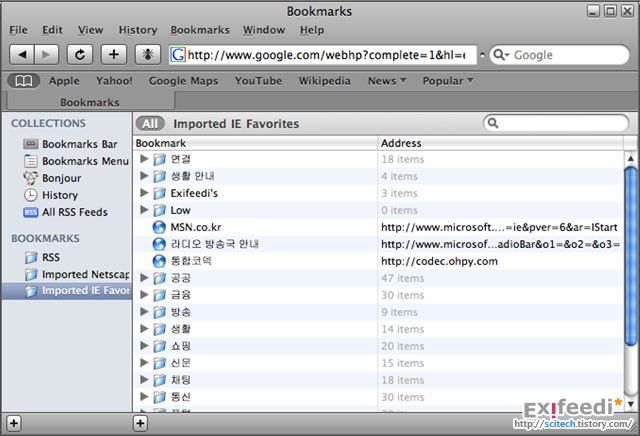Open the View menu
The image size is (640, 436).
pyautogui.click(x=91, y=30)
